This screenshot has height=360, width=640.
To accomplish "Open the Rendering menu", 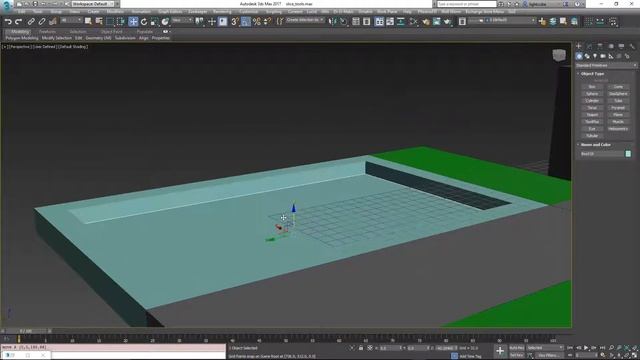I will 222,12.
